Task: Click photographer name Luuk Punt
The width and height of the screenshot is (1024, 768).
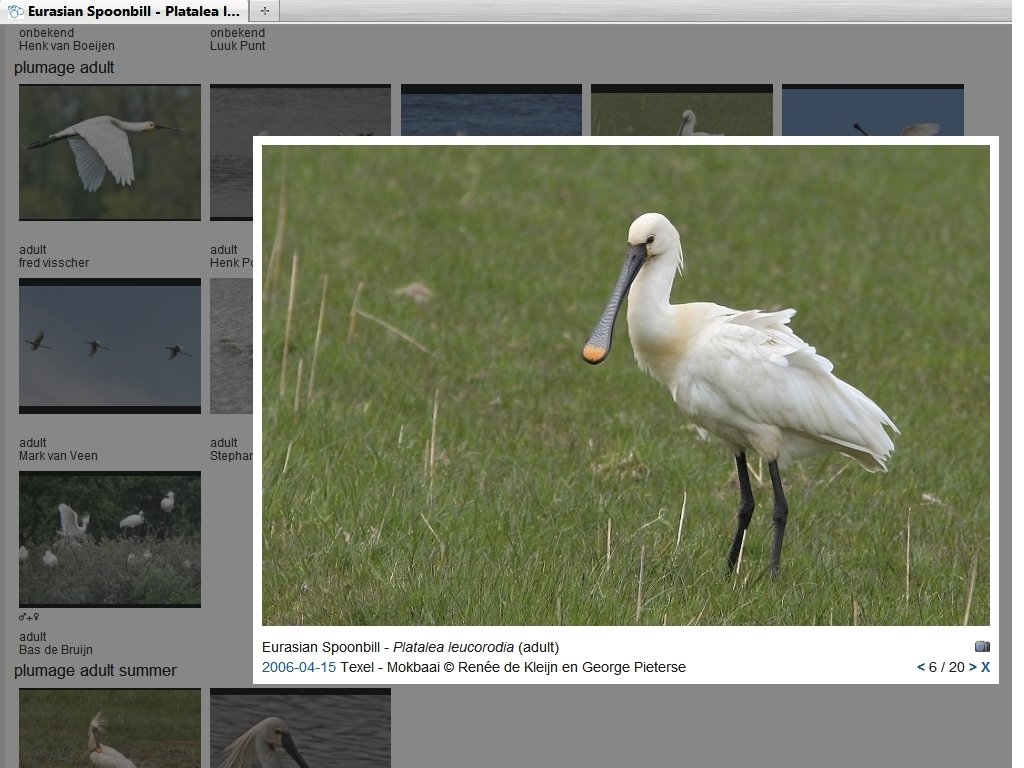Action: (x=238, y=46)
